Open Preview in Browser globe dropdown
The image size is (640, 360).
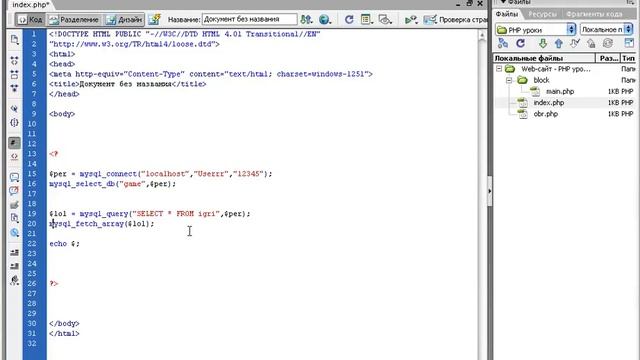325,19
